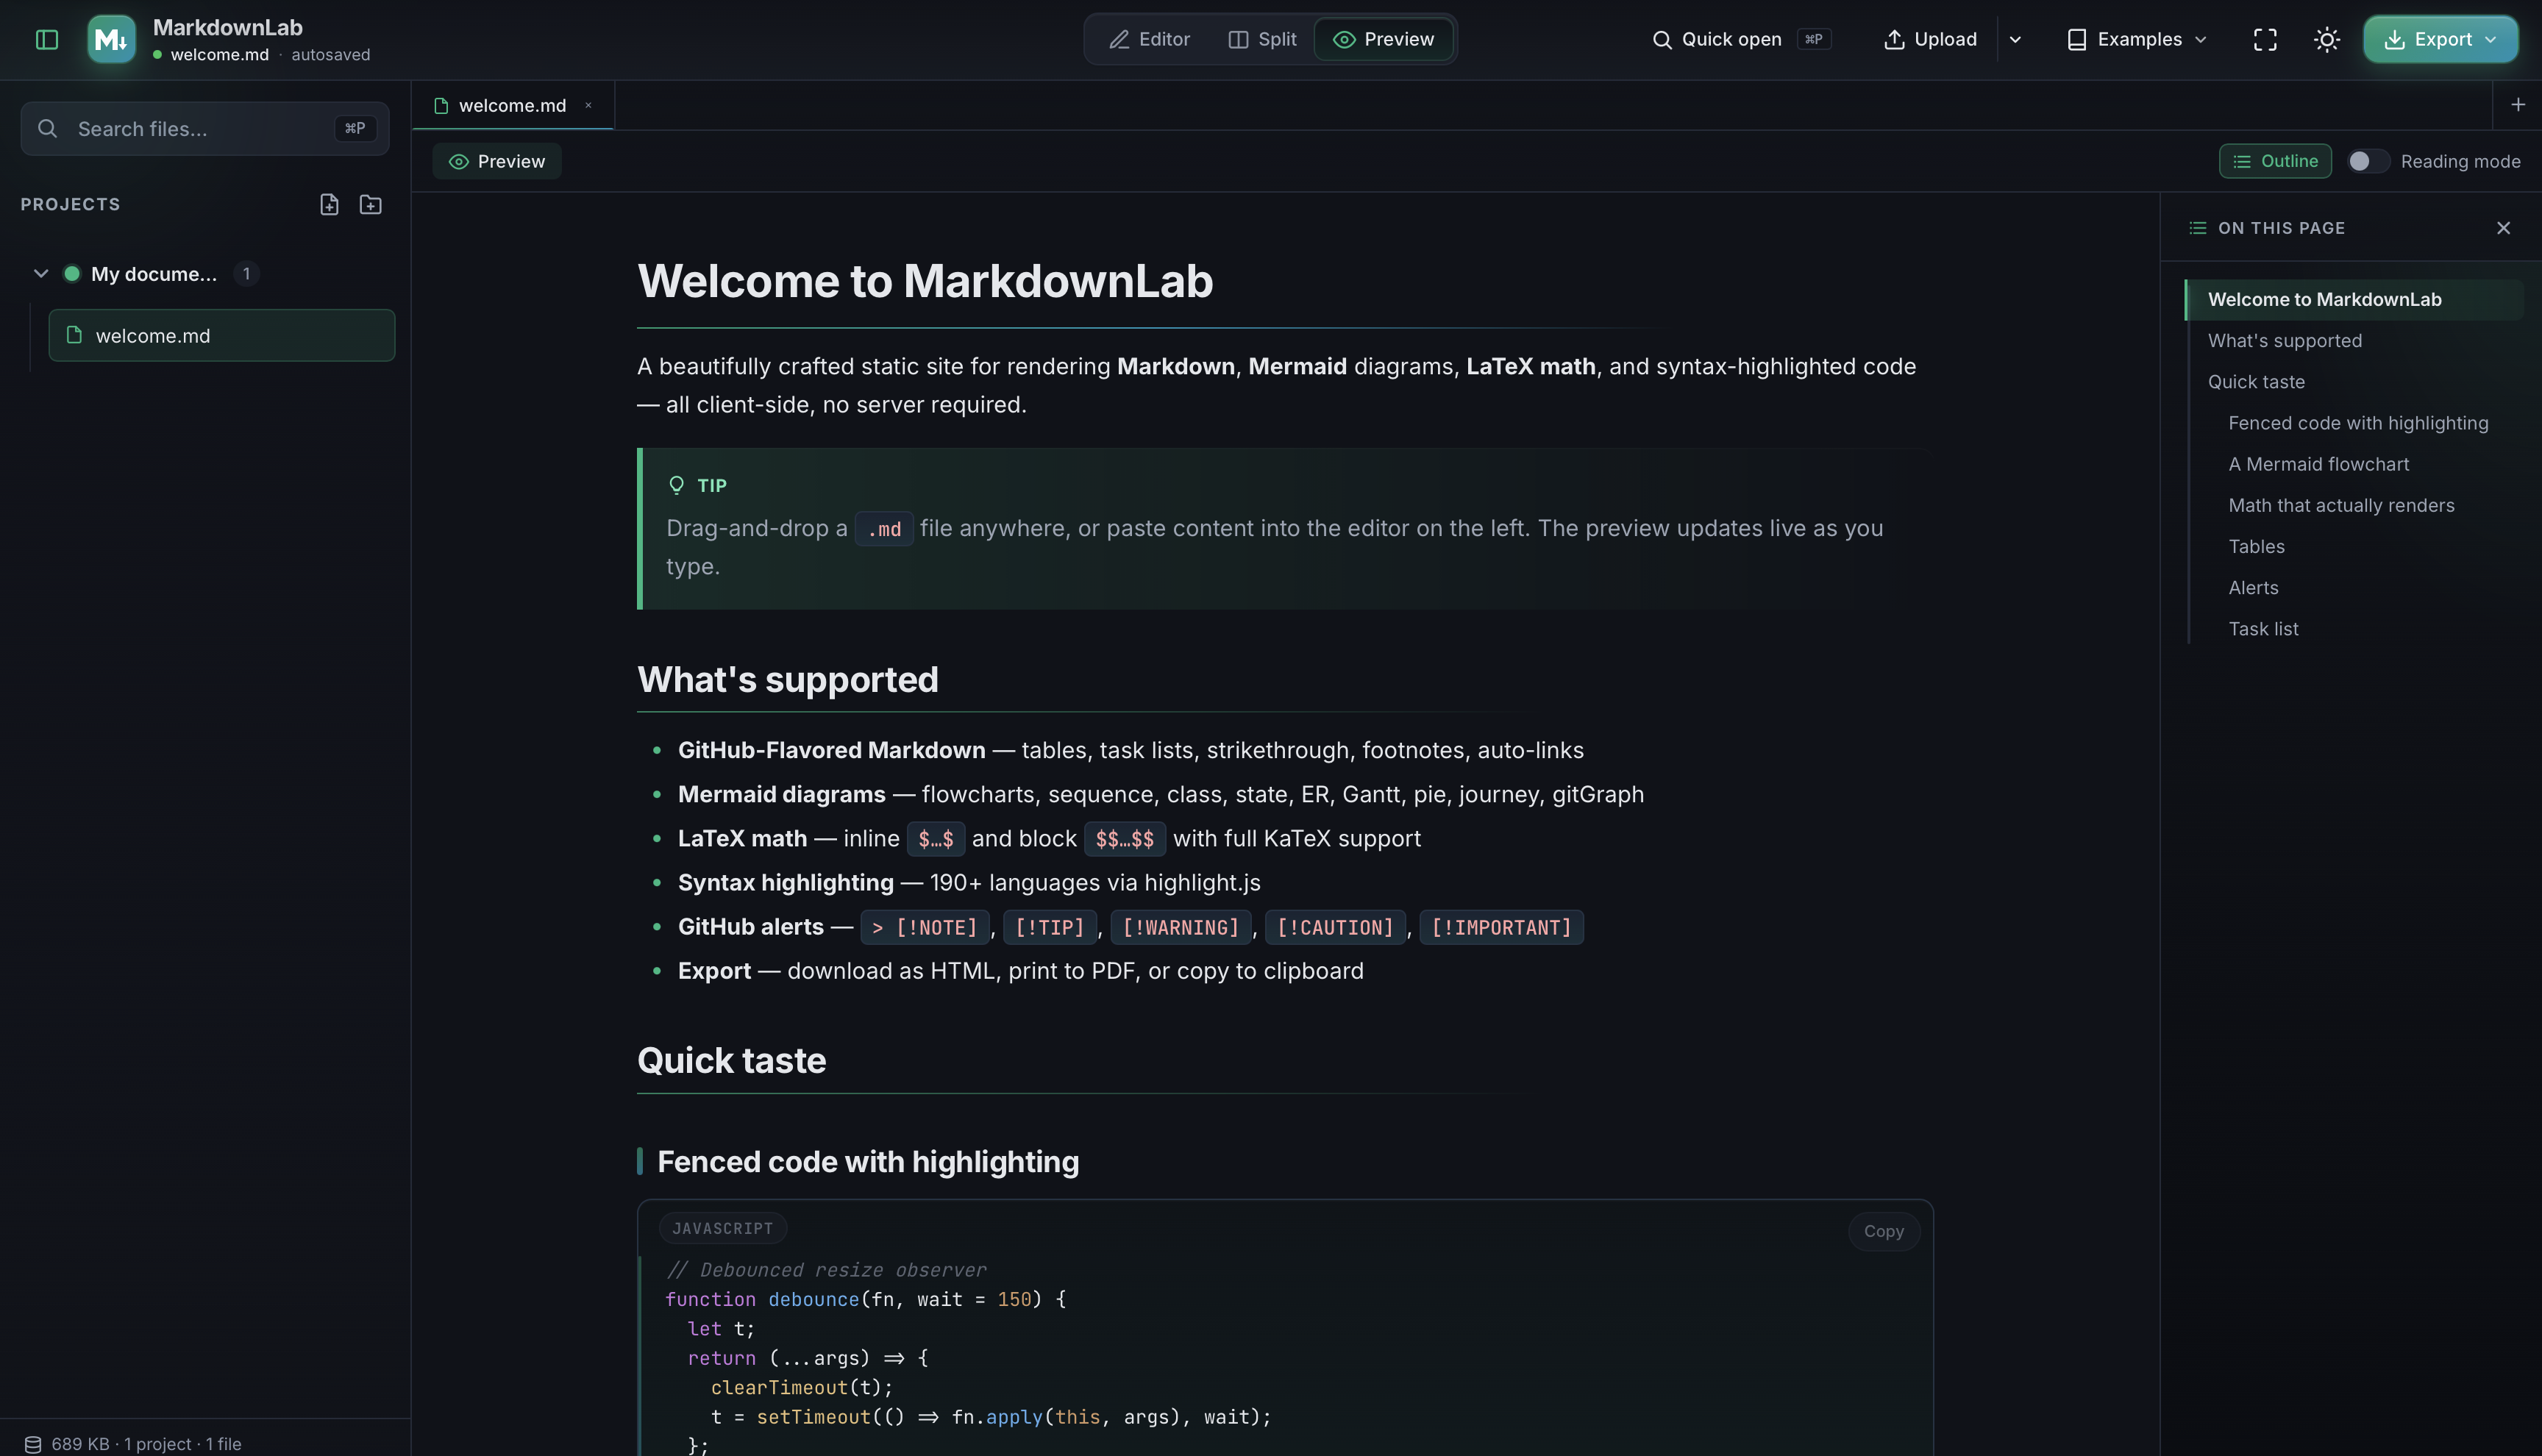Click the [!IMPORTANT] inline code tag
The width and height of the screenshot is (2542, 1456).
[x=1501, y=927]
